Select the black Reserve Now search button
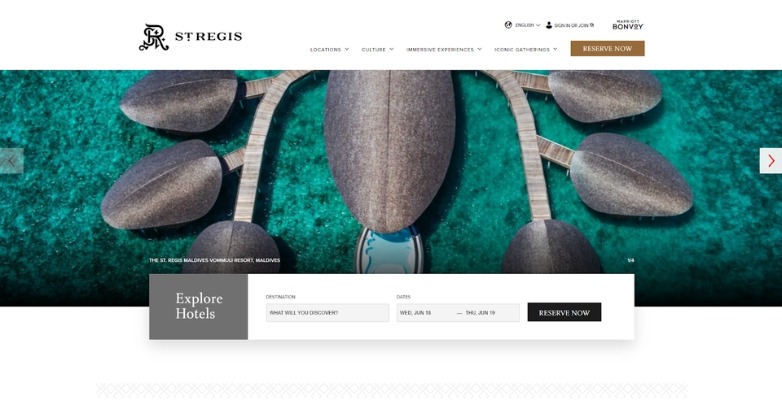Viewport: 782px width, 410px height. pyautogui.click(x=564, y=312)
